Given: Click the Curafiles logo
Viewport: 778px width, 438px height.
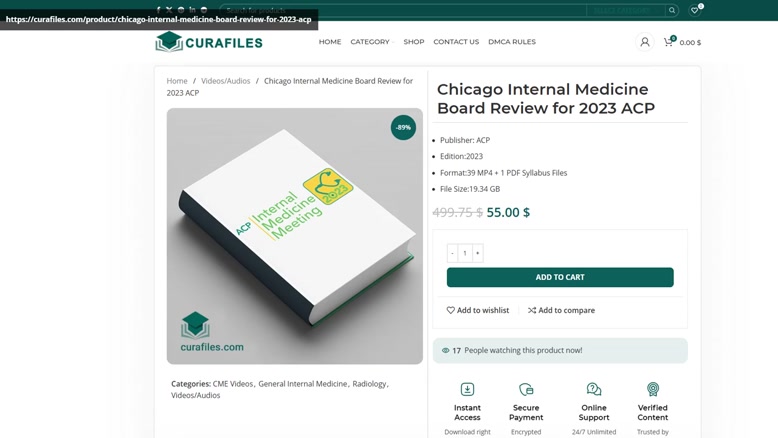Looking at the screenshot, I should [x=209, y=42].
